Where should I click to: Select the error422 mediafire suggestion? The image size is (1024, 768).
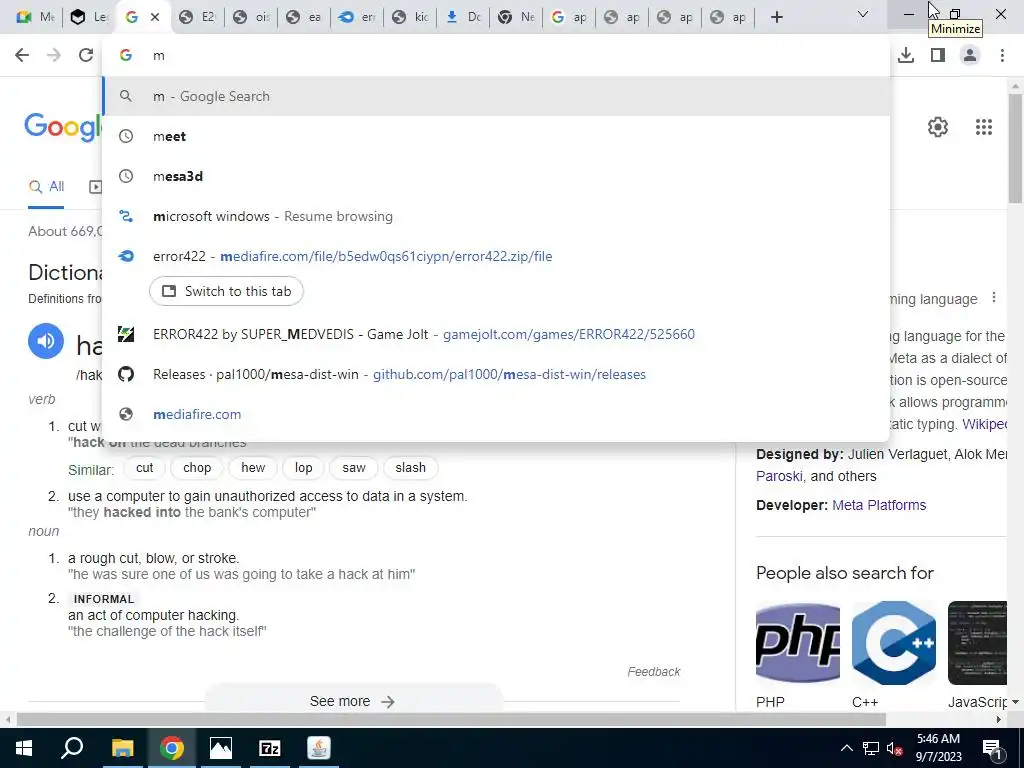point(496,256)
